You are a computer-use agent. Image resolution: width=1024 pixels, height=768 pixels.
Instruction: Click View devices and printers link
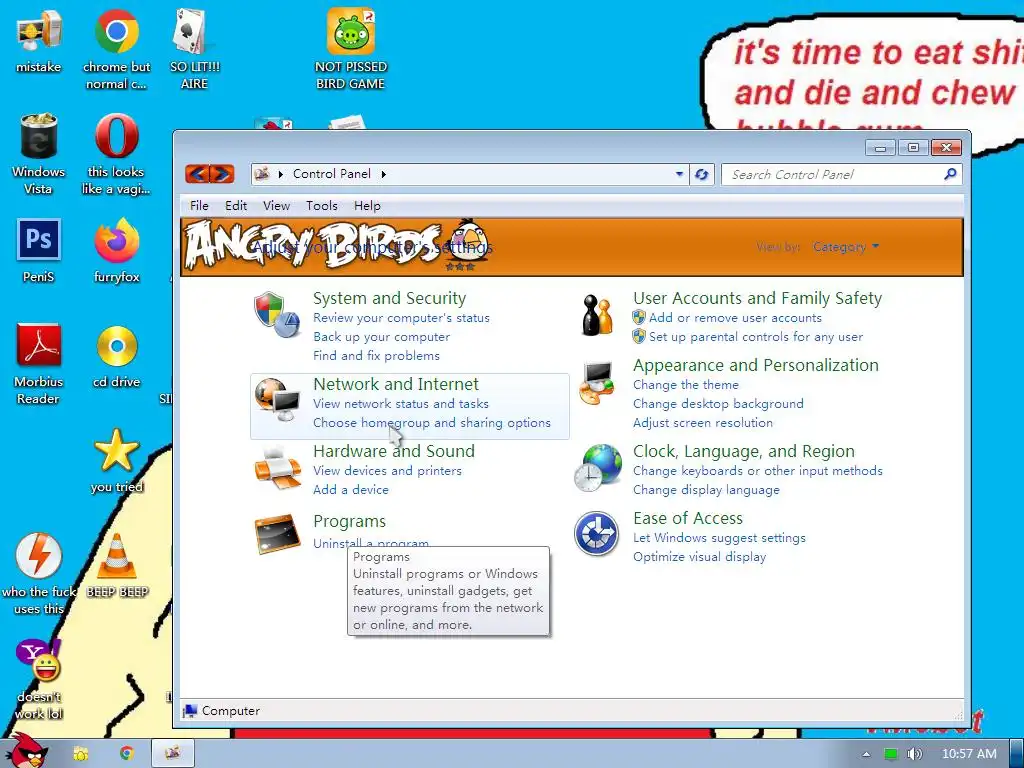click(387, 471)
